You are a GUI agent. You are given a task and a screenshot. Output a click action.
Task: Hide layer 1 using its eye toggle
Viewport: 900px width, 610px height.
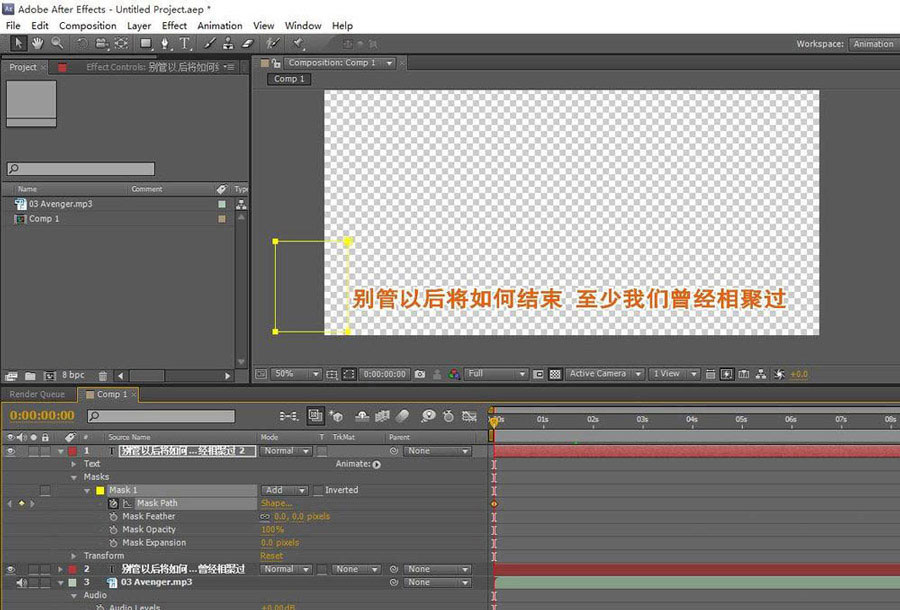8,451
